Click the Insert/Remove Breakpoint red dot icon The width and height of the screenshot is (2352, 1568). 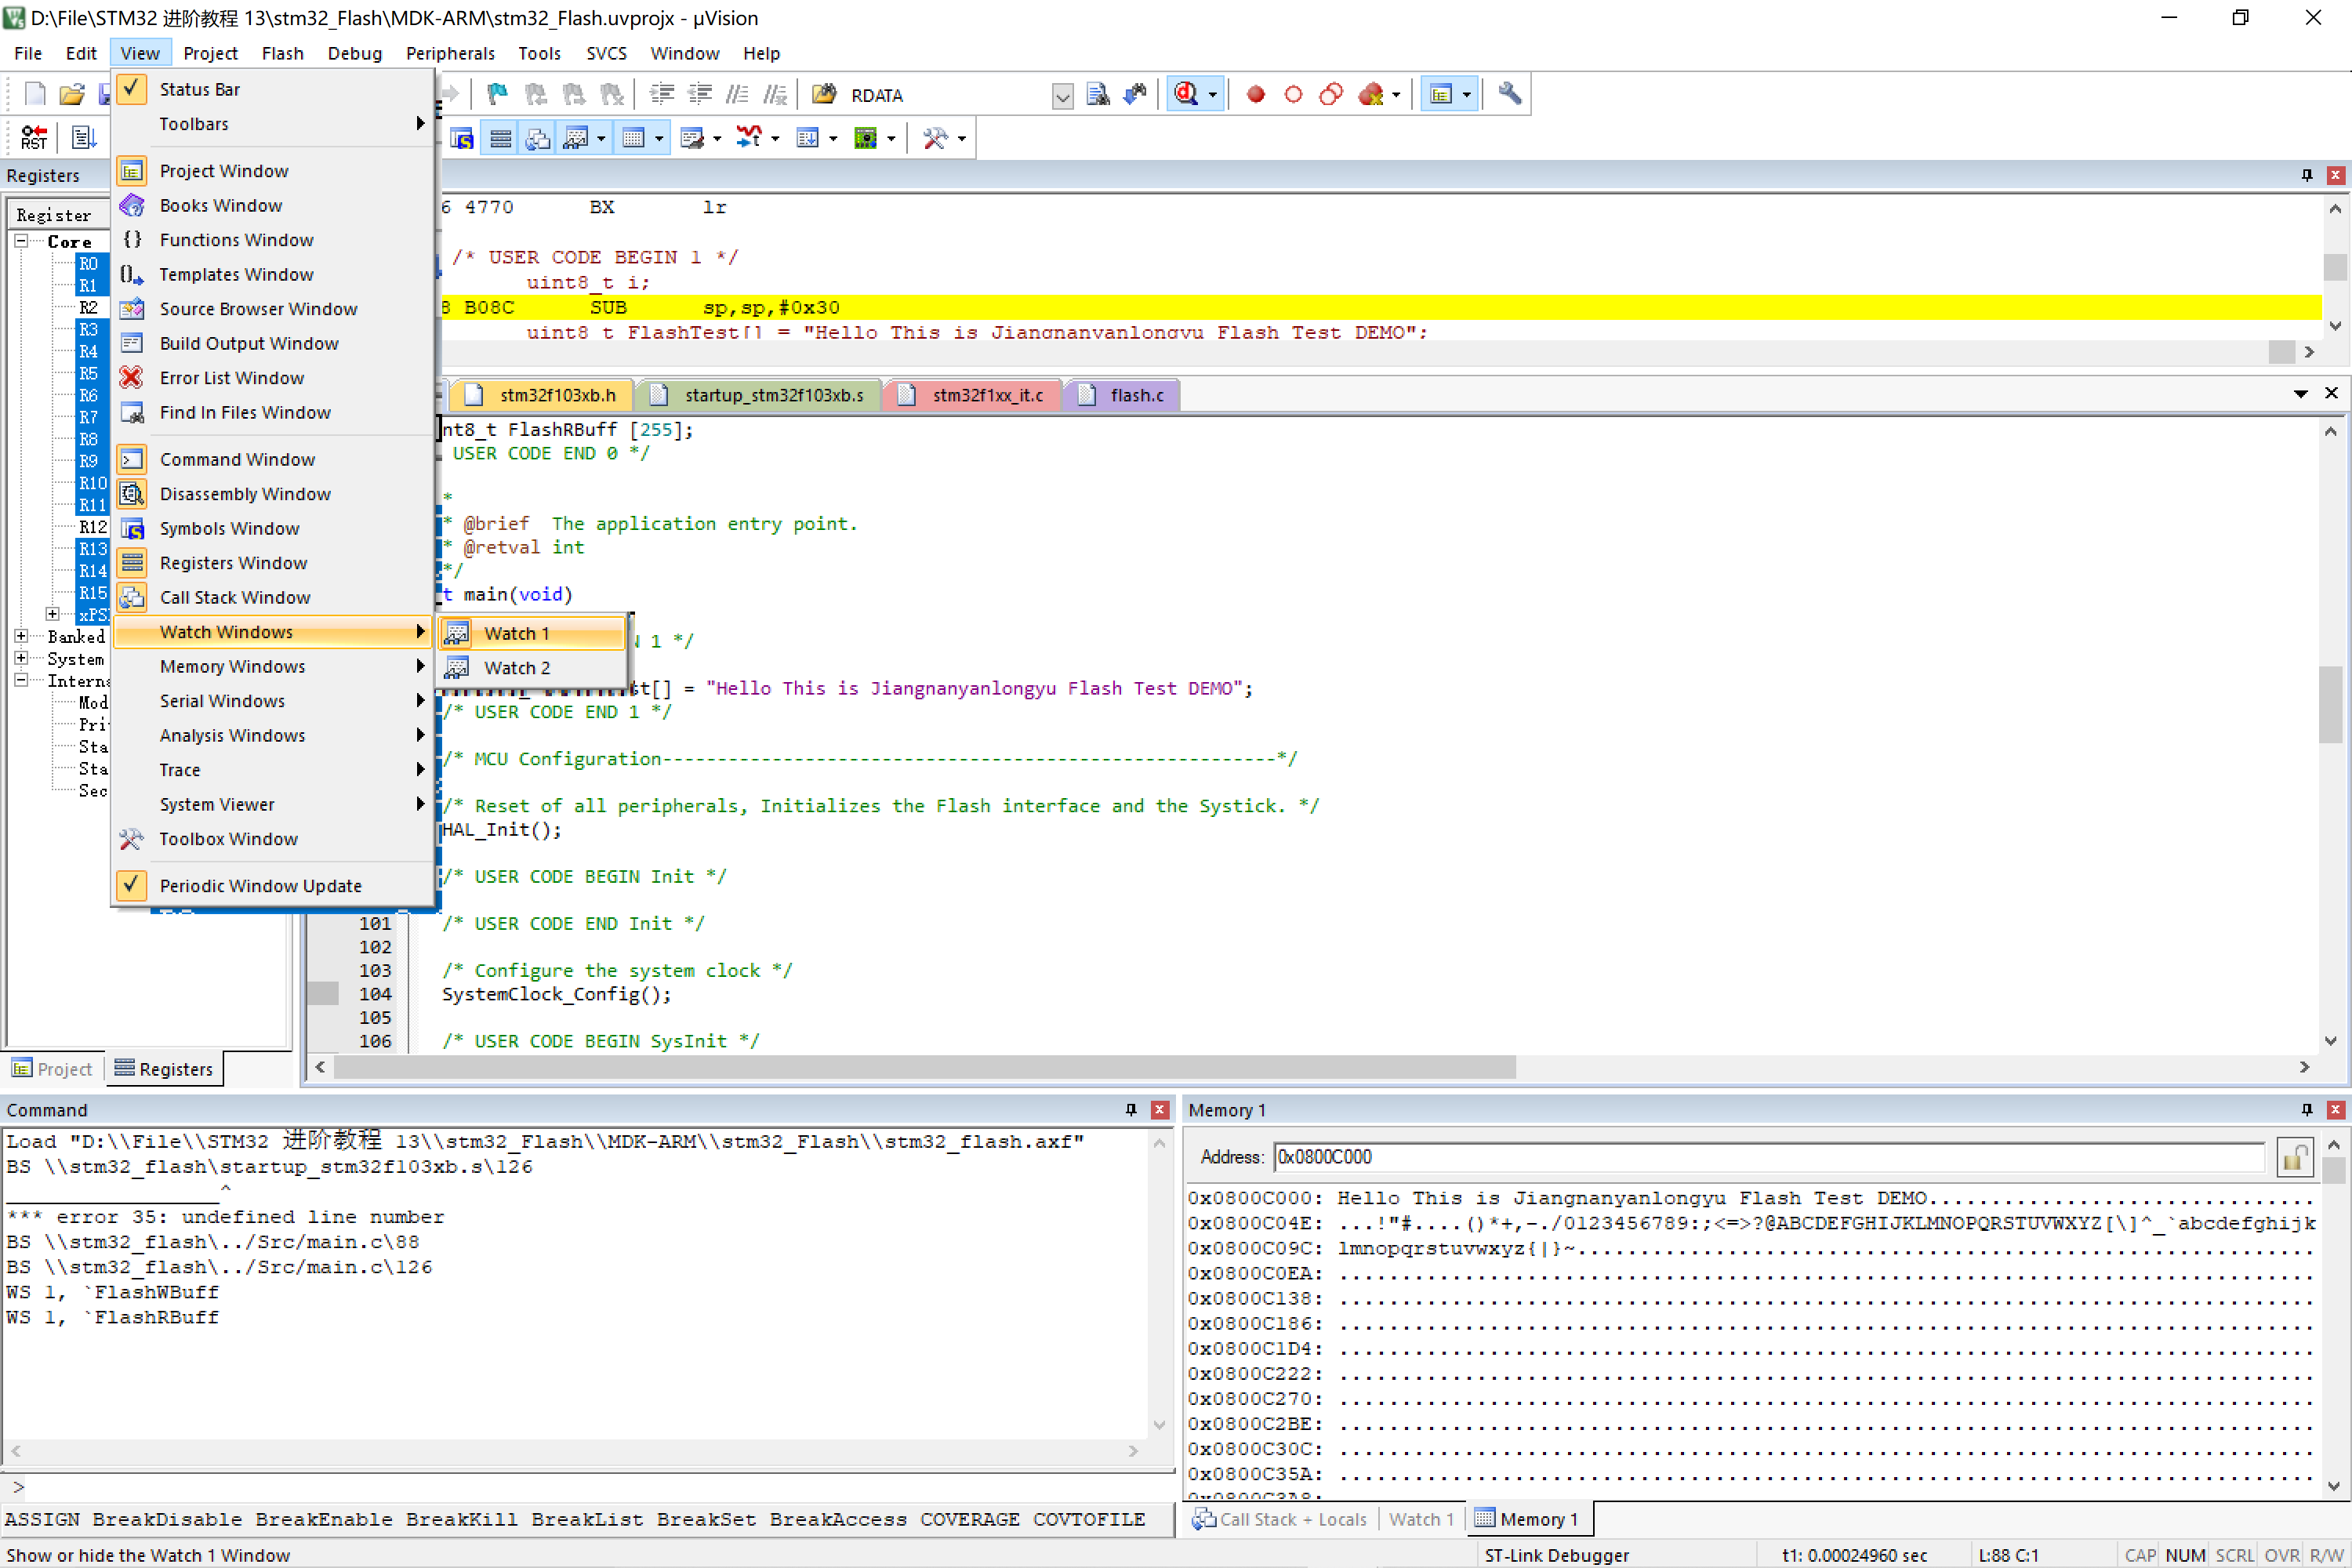tap(1256, 95)
